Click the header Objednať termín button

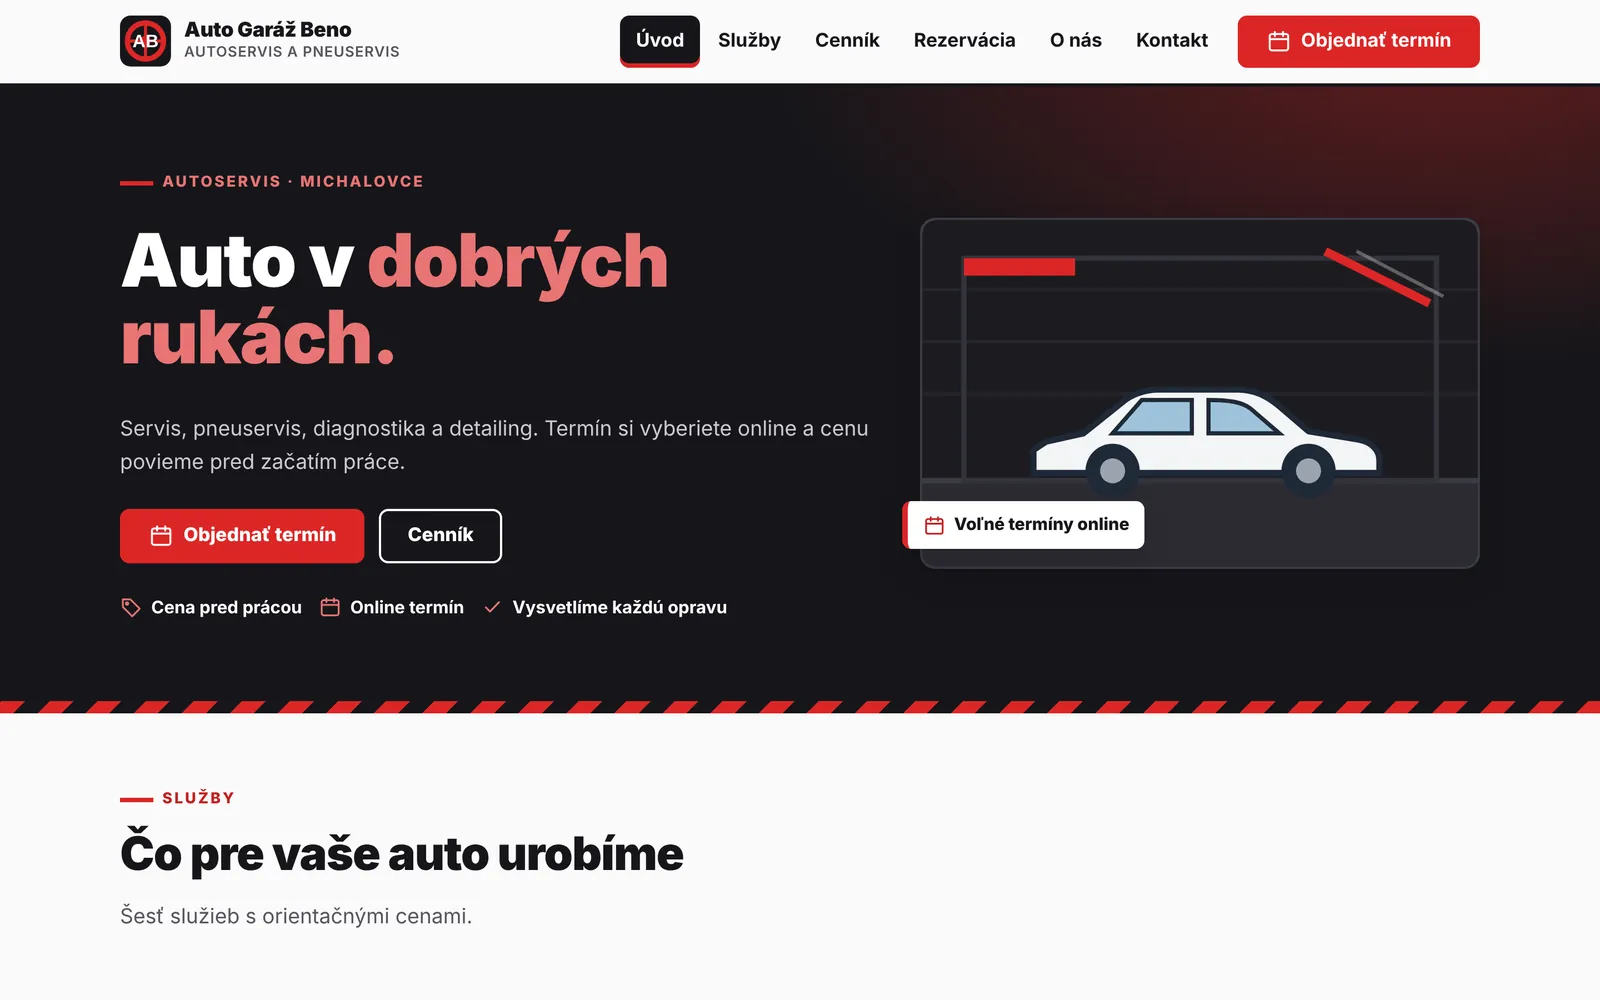[1359, 41]
